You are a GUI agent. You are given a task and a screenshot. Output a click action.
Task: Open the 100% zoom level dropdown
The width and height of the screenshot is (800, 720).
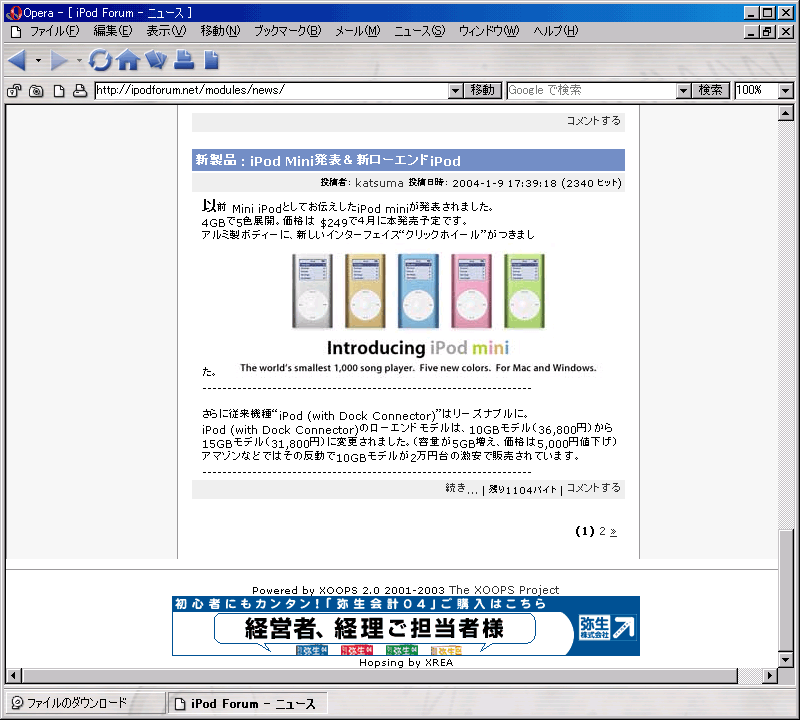click(786, 91)
